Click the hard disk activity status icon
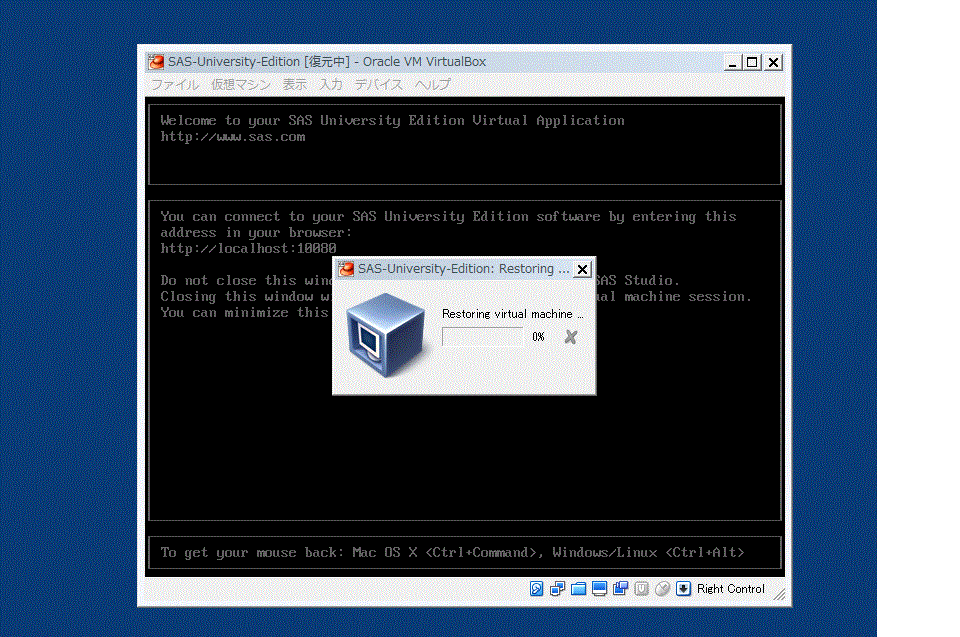 (x=536, y=589)
